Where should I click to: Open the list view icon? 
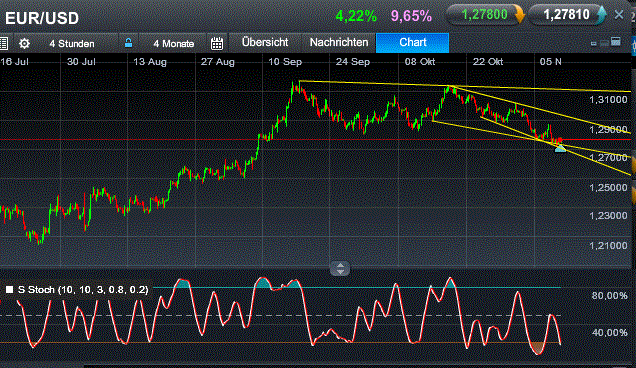[x=4, y=43]
